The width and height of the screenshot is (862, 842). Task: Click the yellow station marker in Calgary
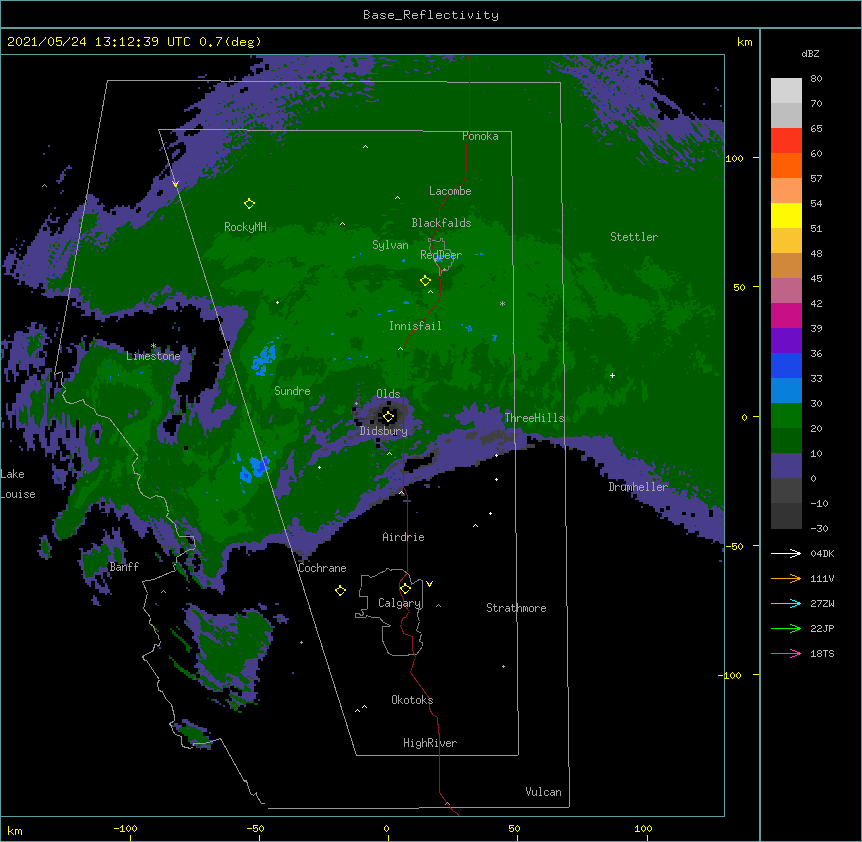(x=405, y=589)
